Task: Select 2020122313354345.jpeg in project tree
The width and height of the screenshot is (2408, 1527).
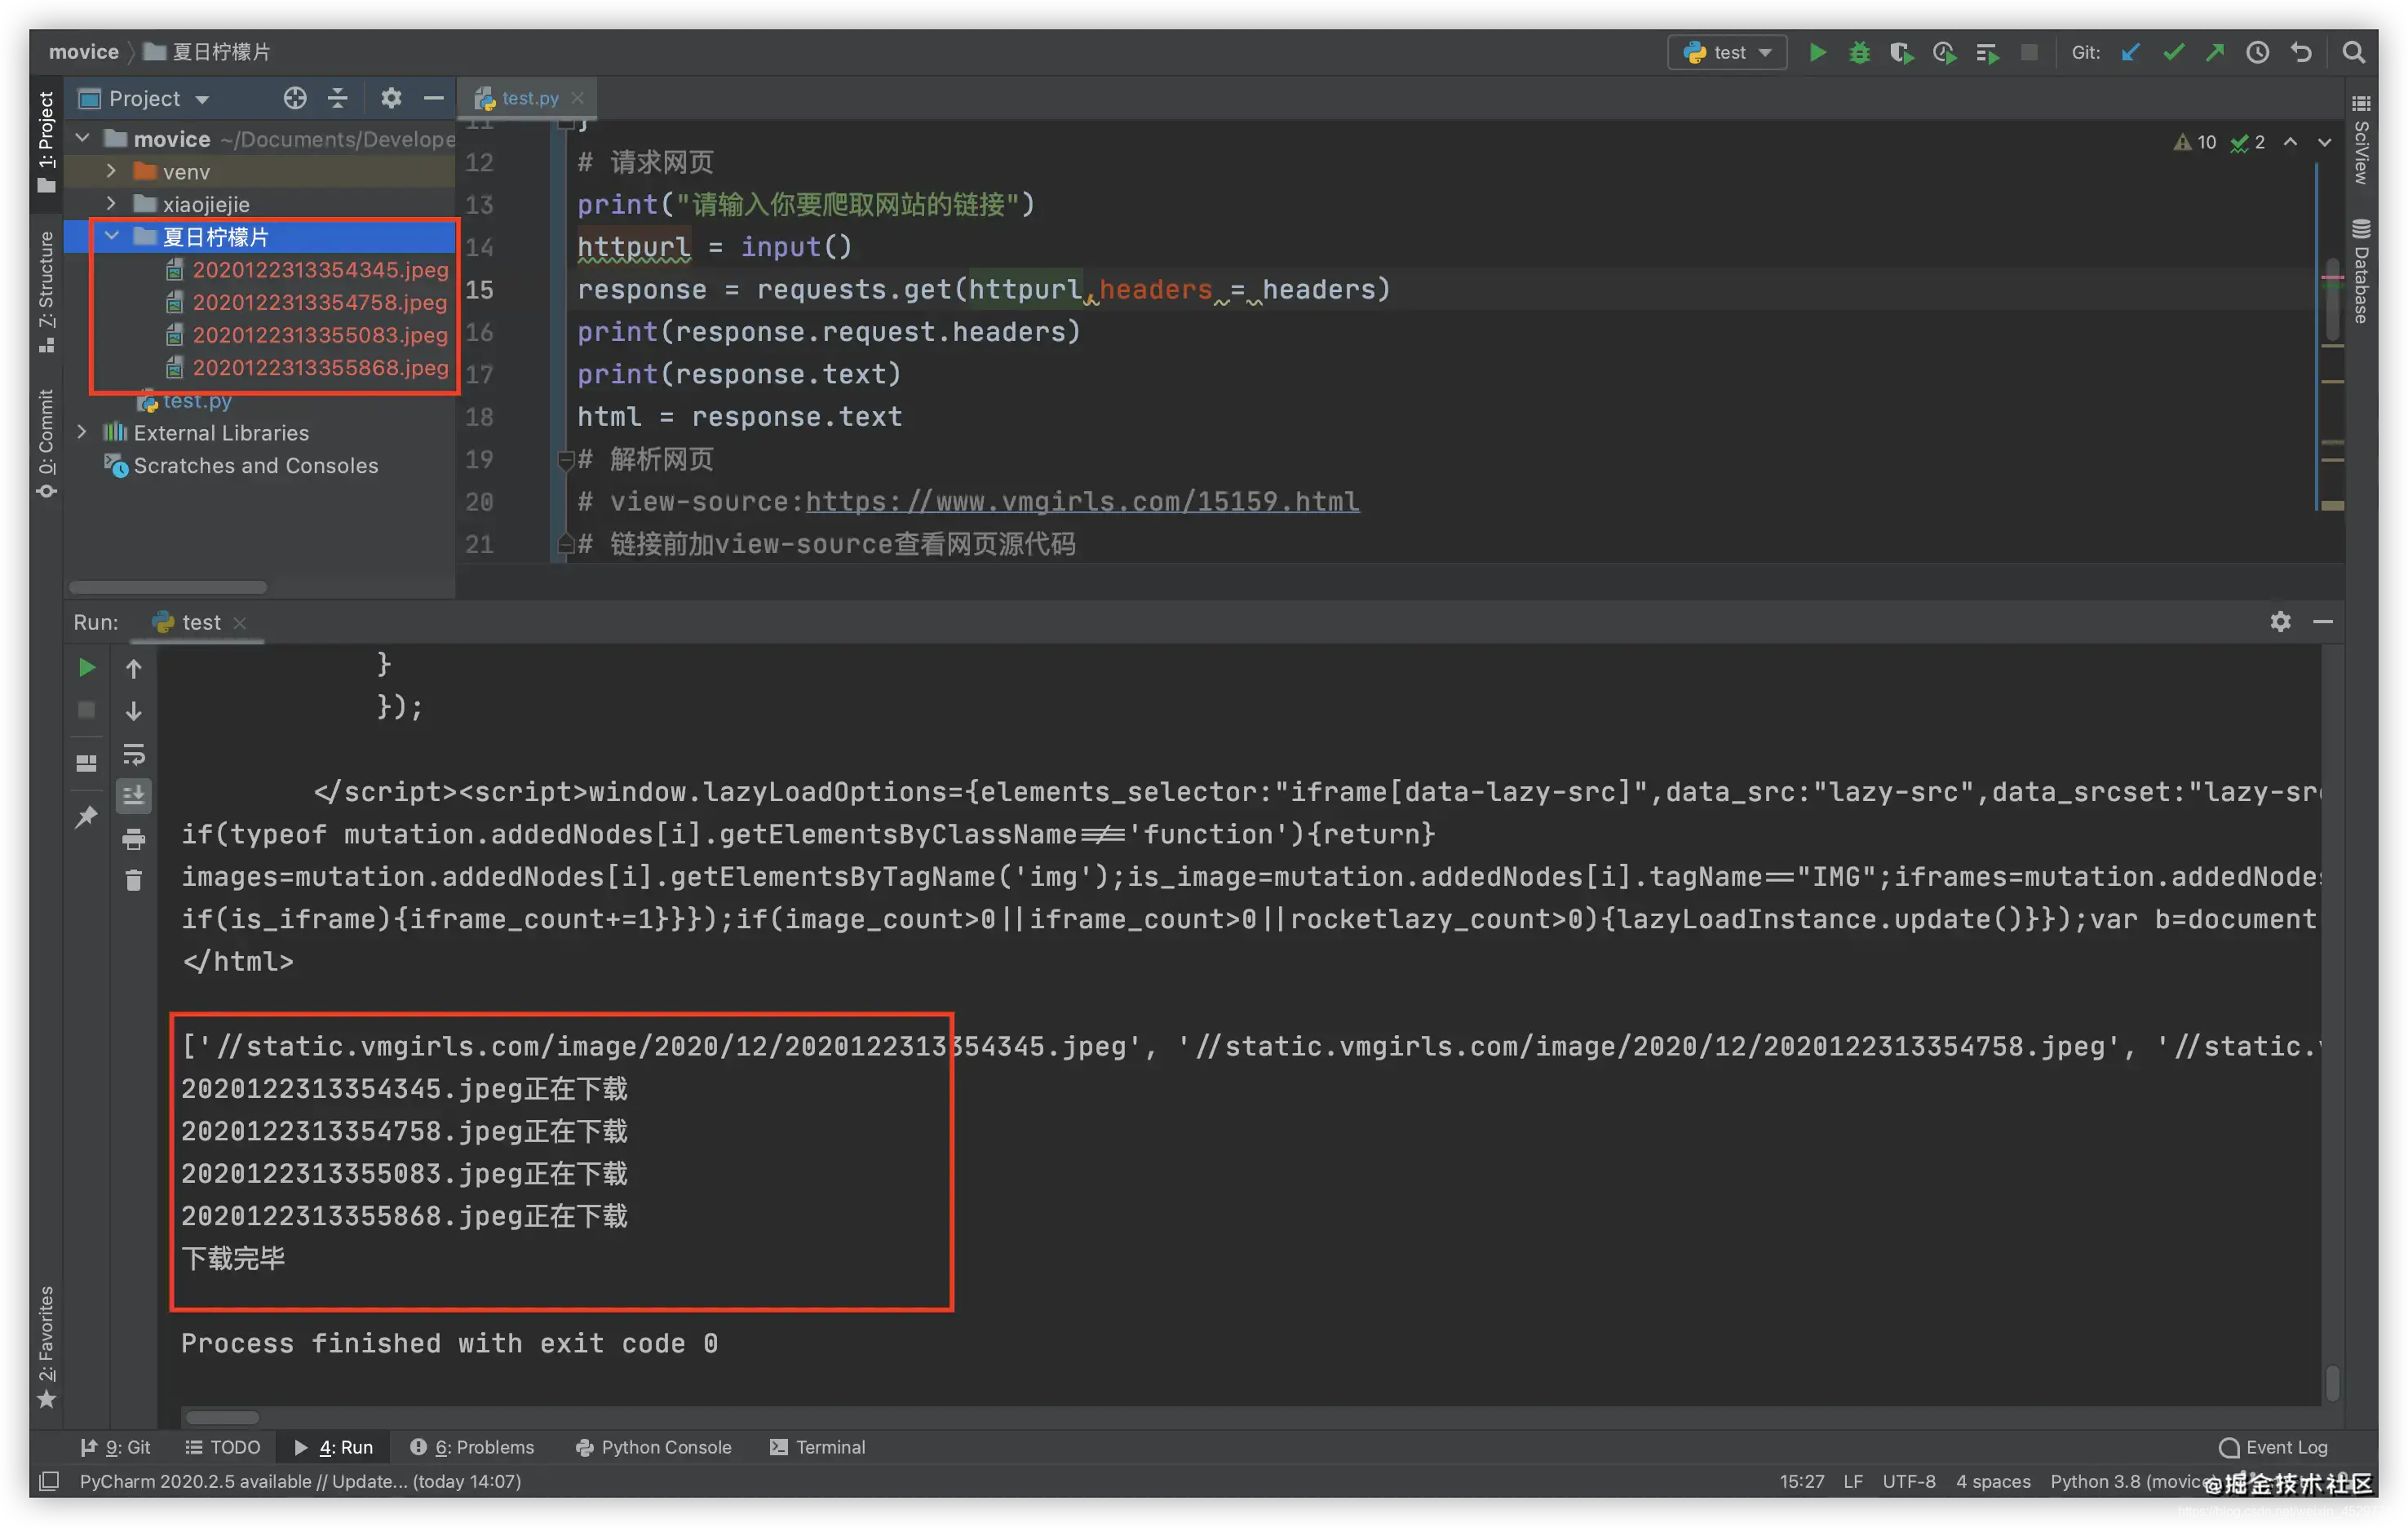Action: tap(320, 269)
